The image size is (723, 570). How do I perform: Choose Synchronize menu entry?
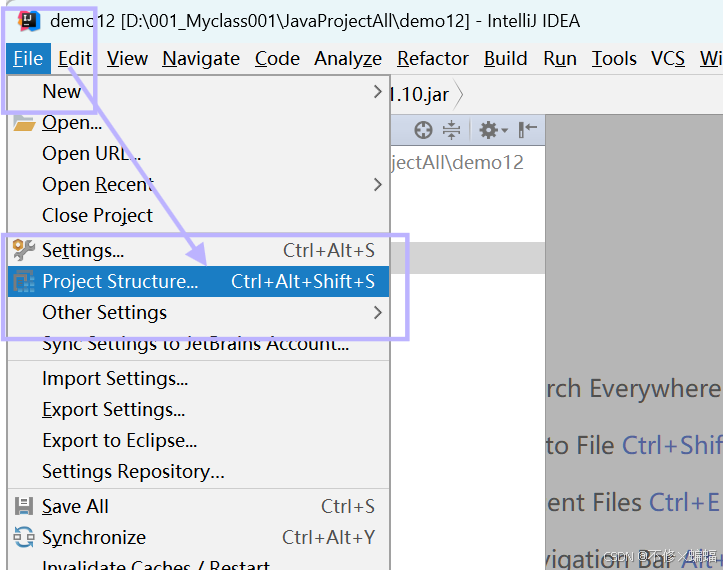tap(198, 537)
